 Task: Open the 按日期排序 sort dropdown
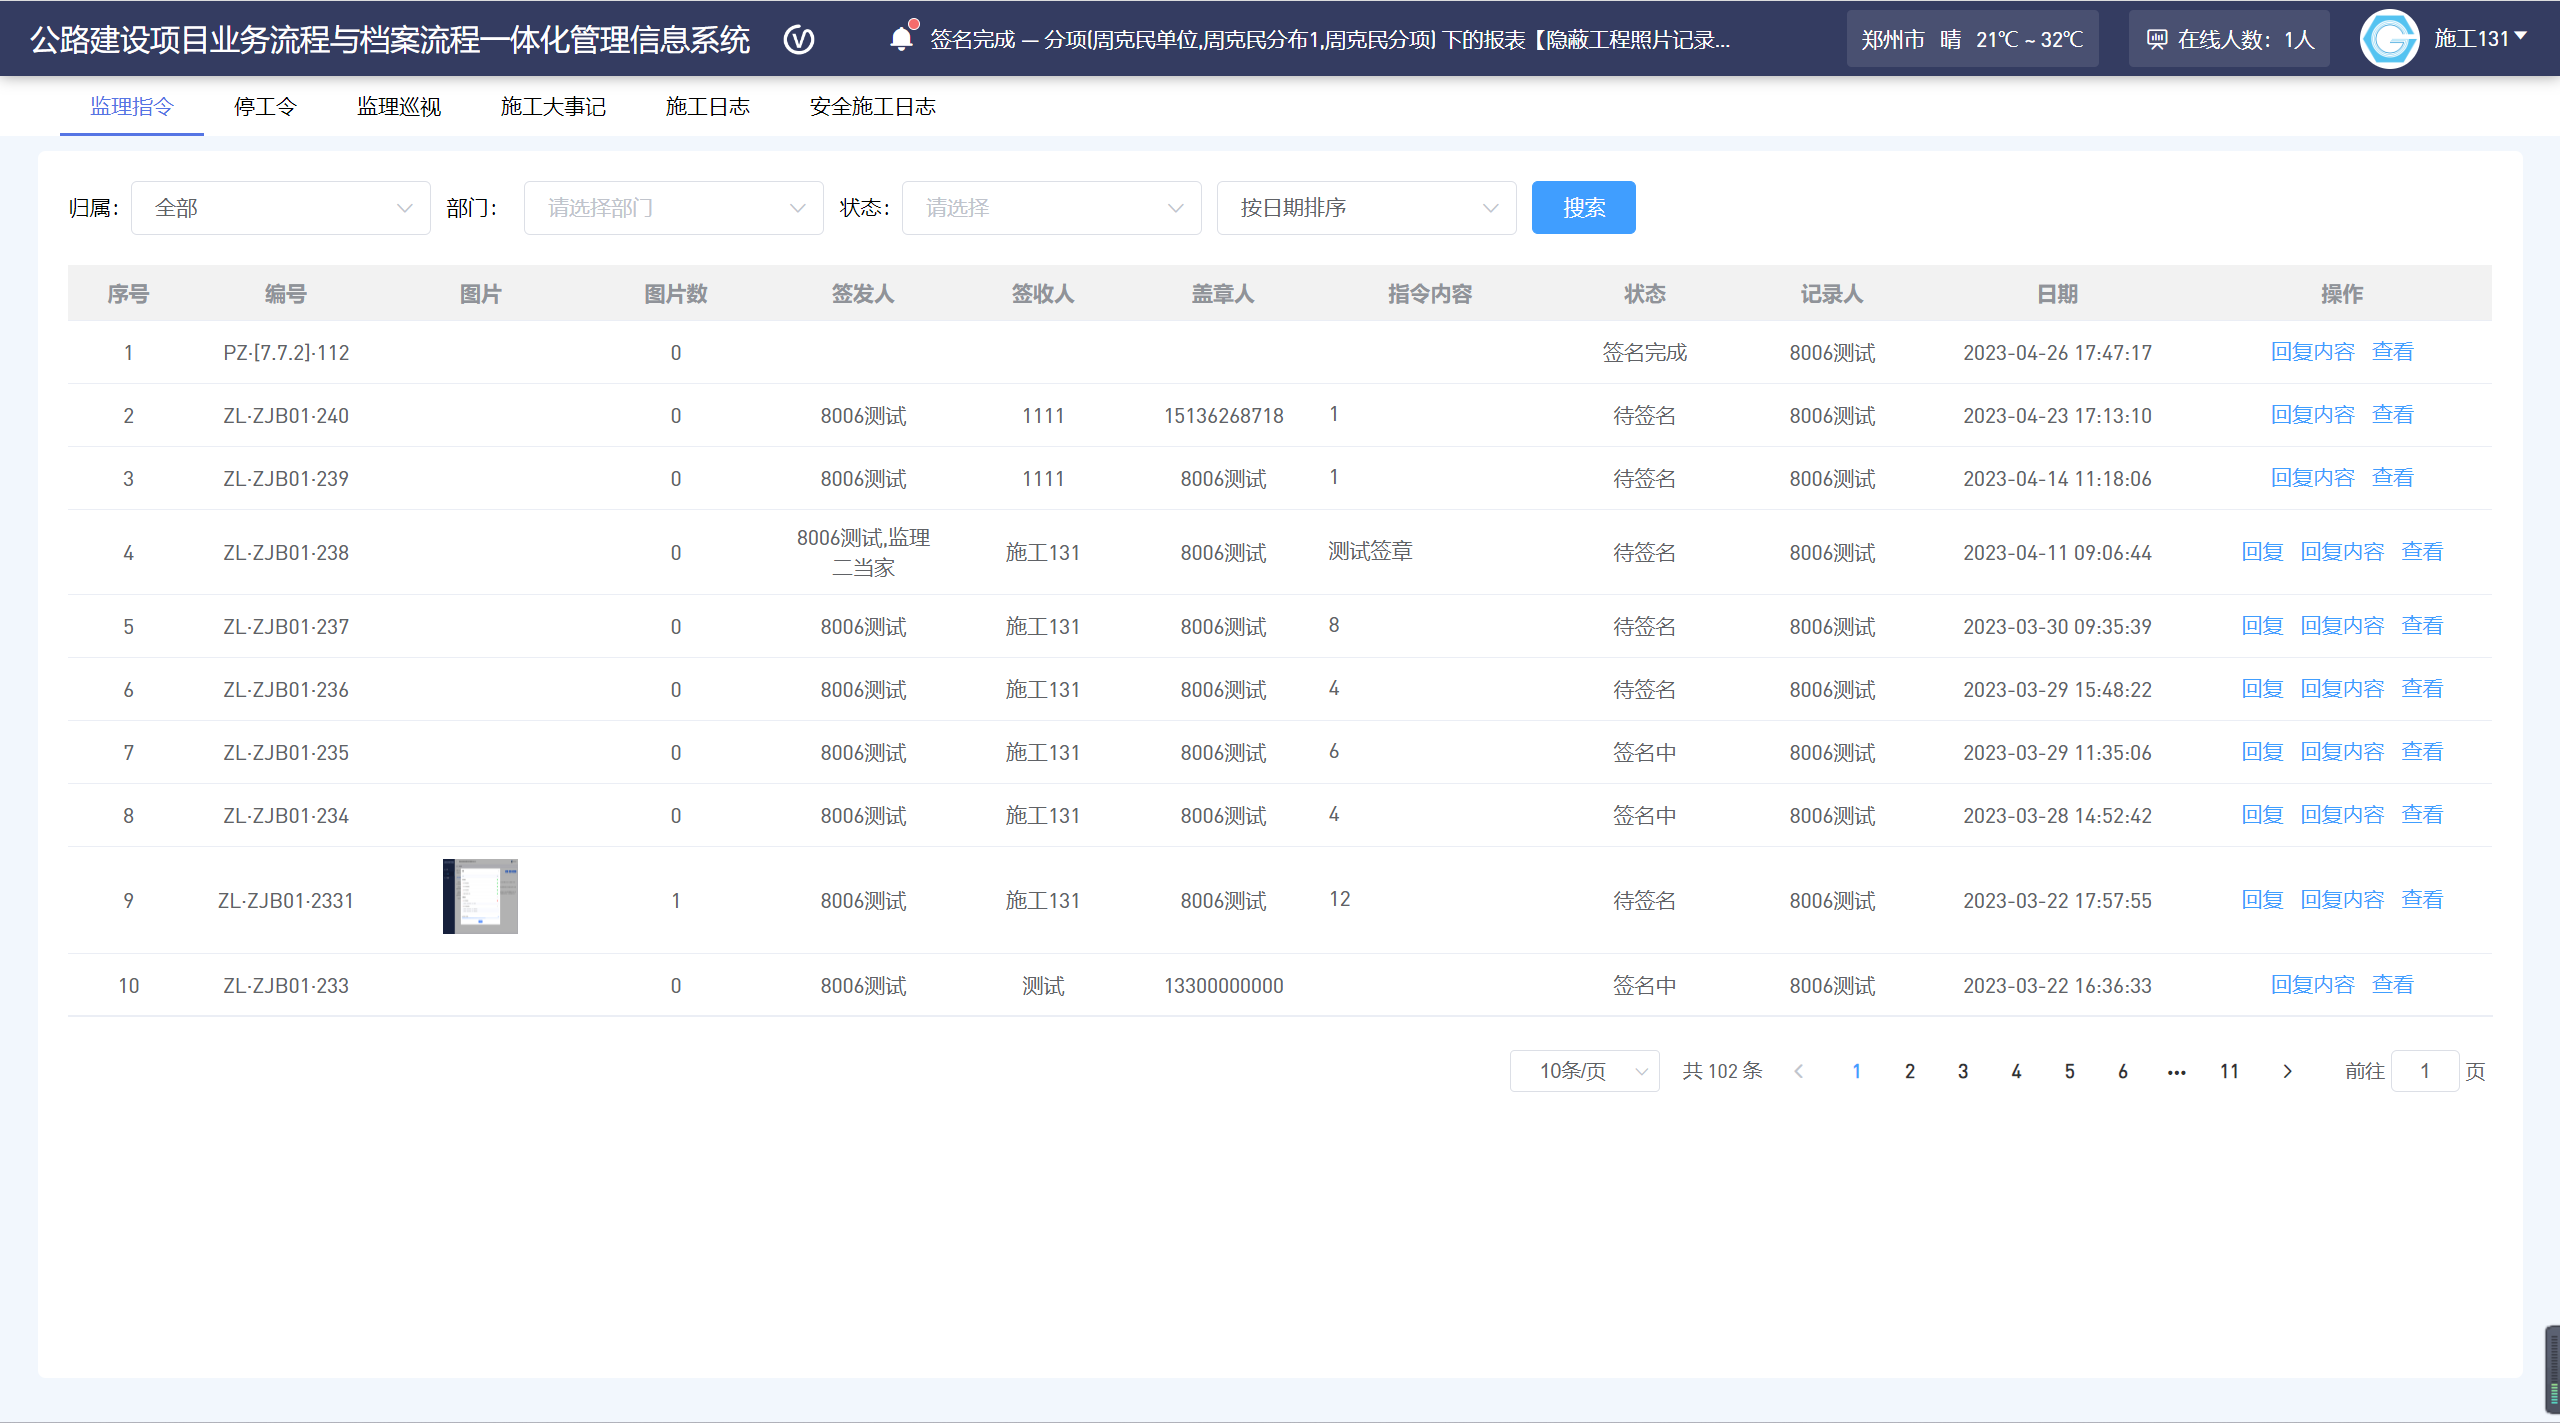click(x=1367, y=208)
